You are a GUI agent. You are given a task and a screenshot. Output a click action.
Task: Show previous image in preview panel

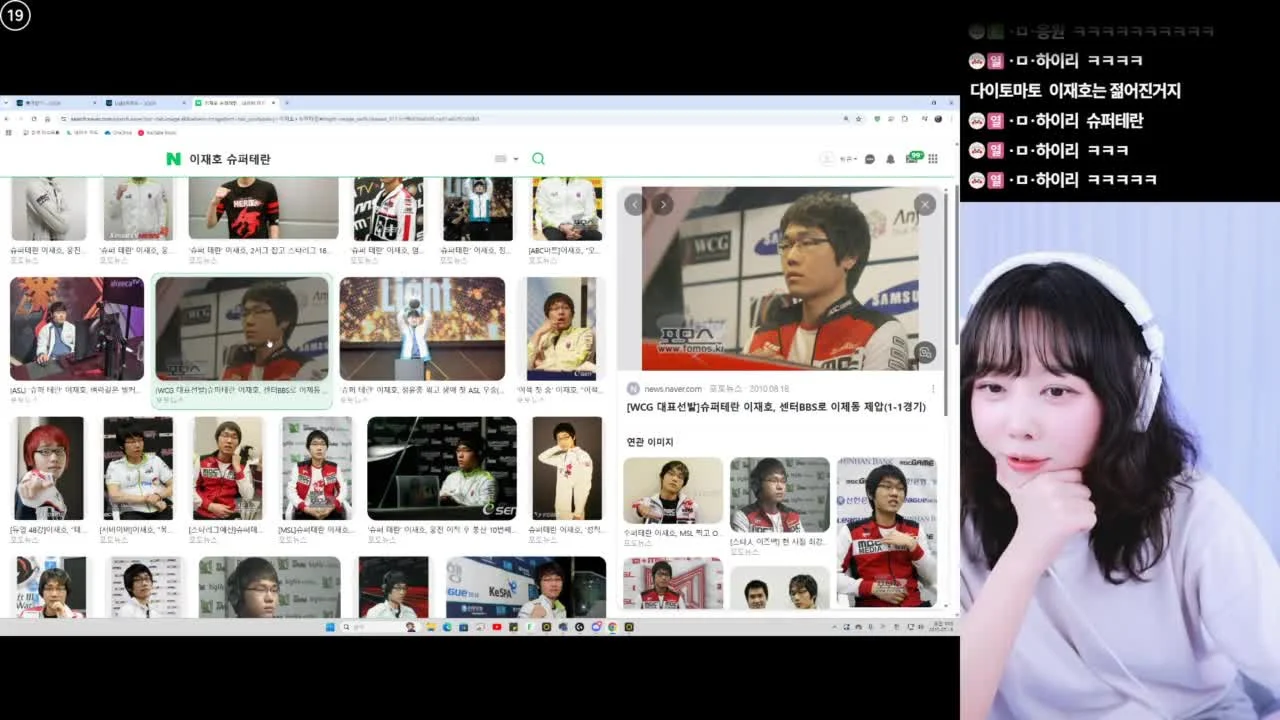click(x=634, y=204)
